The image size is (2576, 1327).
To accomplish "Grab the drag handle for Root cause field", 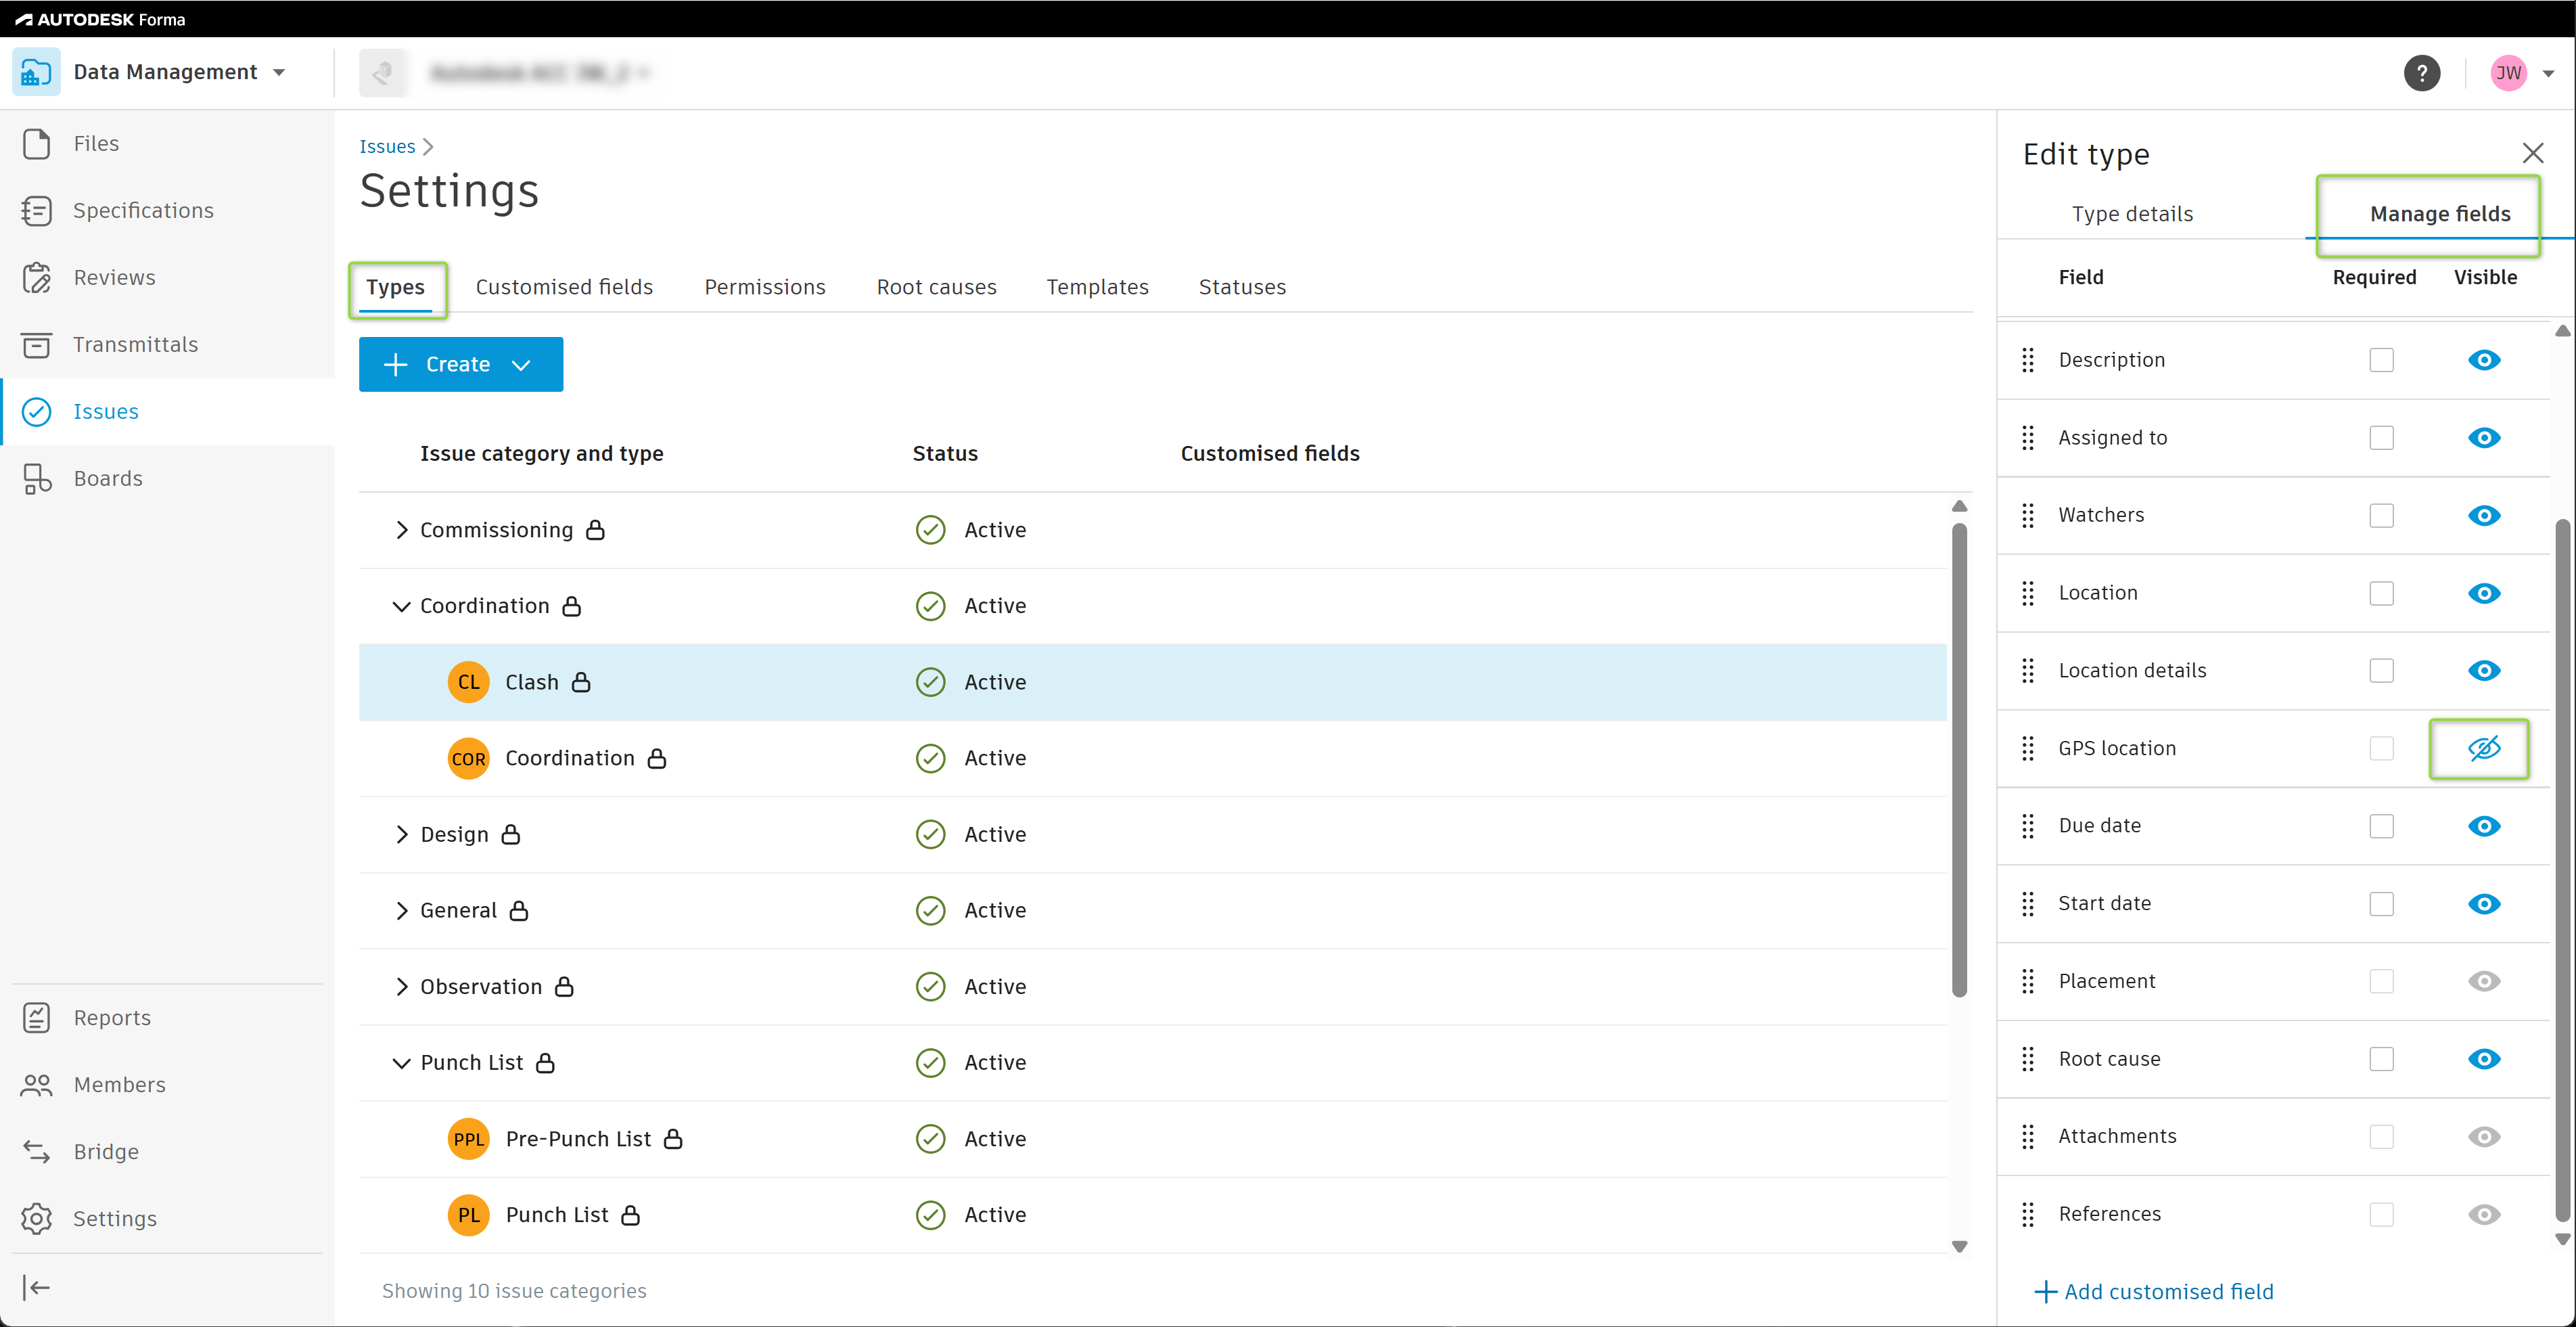I will click(x=2028, y=1059).
